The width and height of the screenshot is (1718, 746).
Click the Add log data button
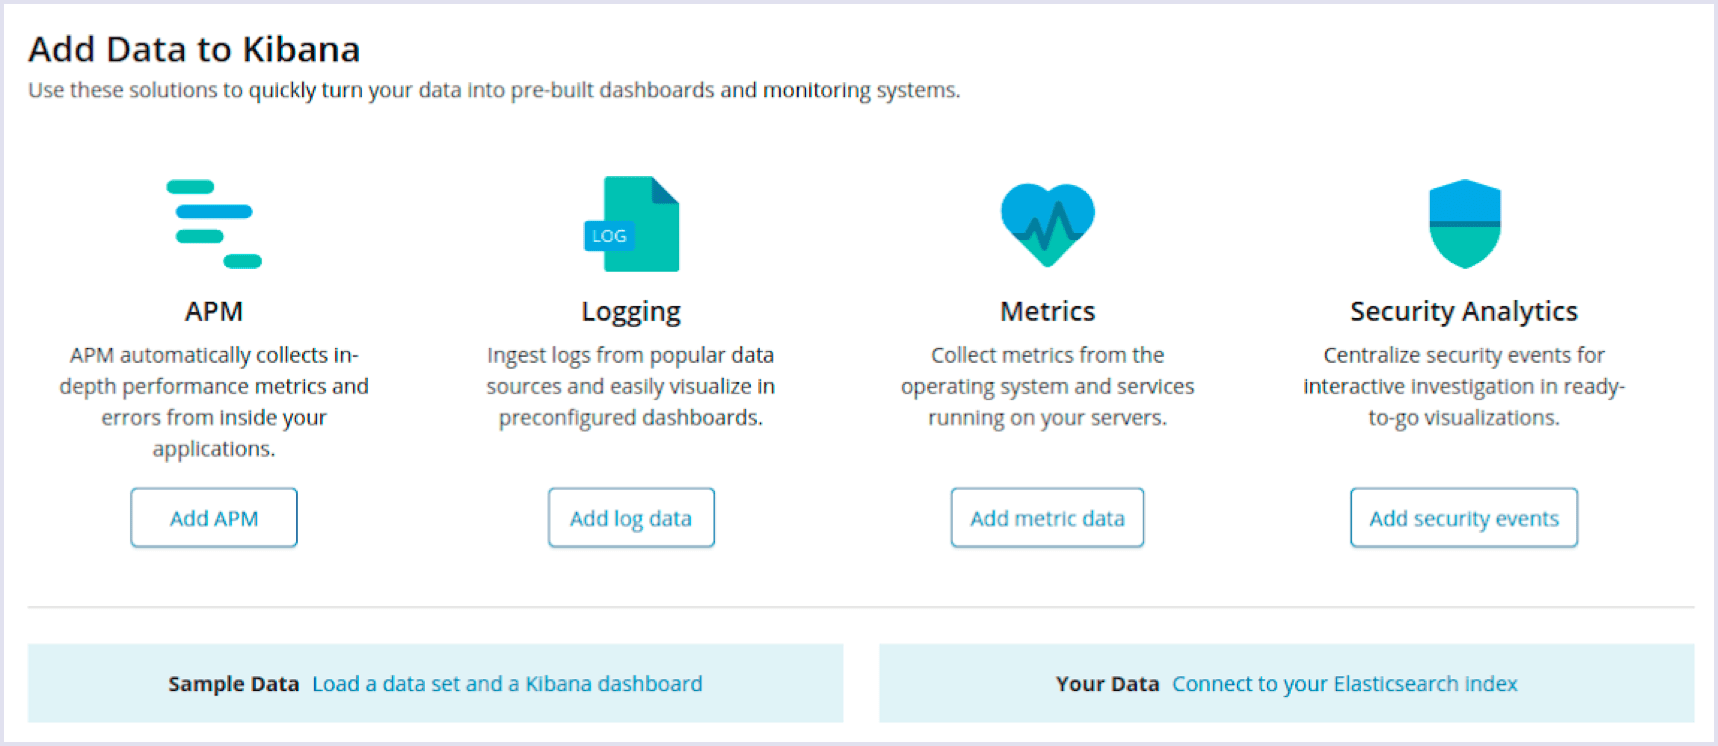pyautogui.click(x=631, y=518)
